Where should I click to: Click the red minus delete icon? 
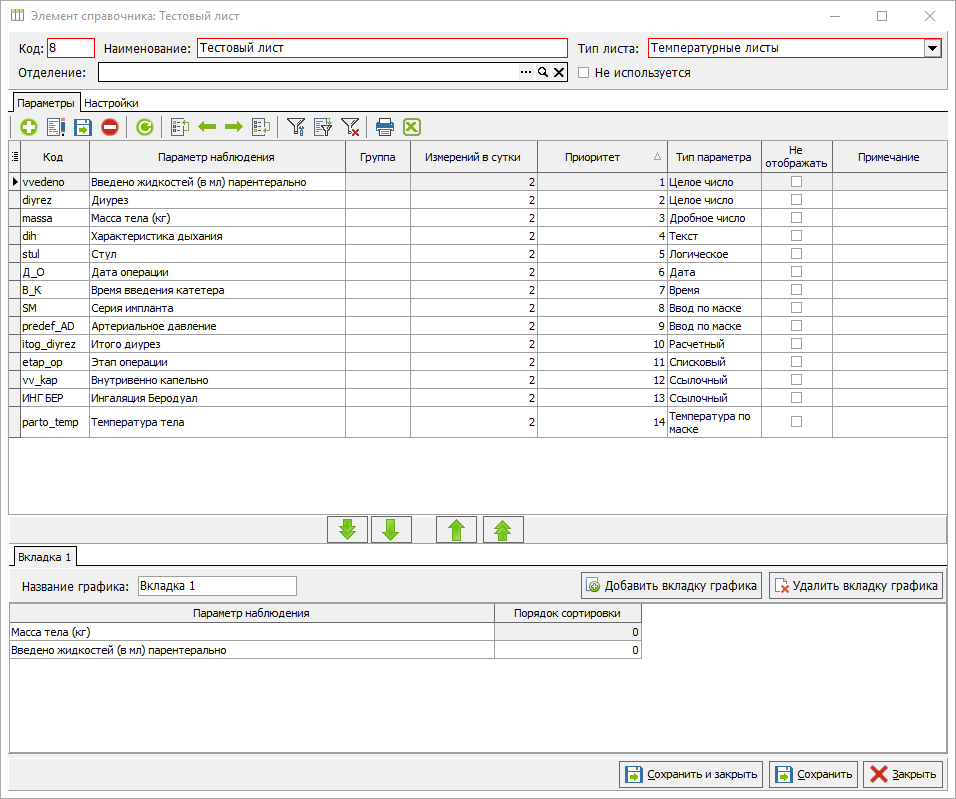[110, 127]
